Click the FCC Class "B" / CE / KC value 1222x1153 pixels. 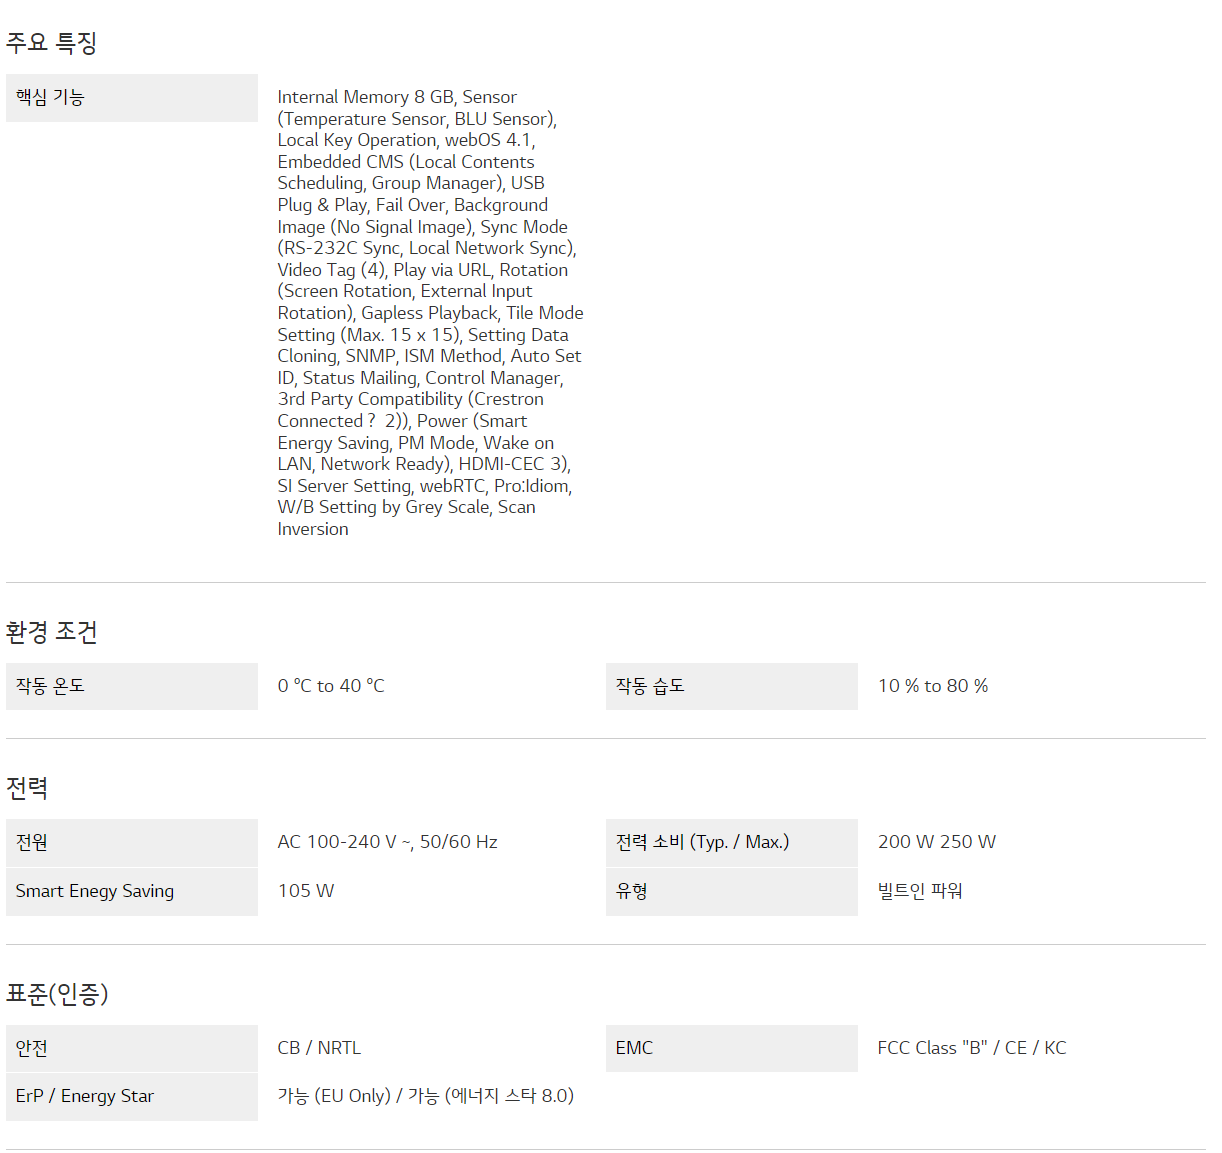972,1048
